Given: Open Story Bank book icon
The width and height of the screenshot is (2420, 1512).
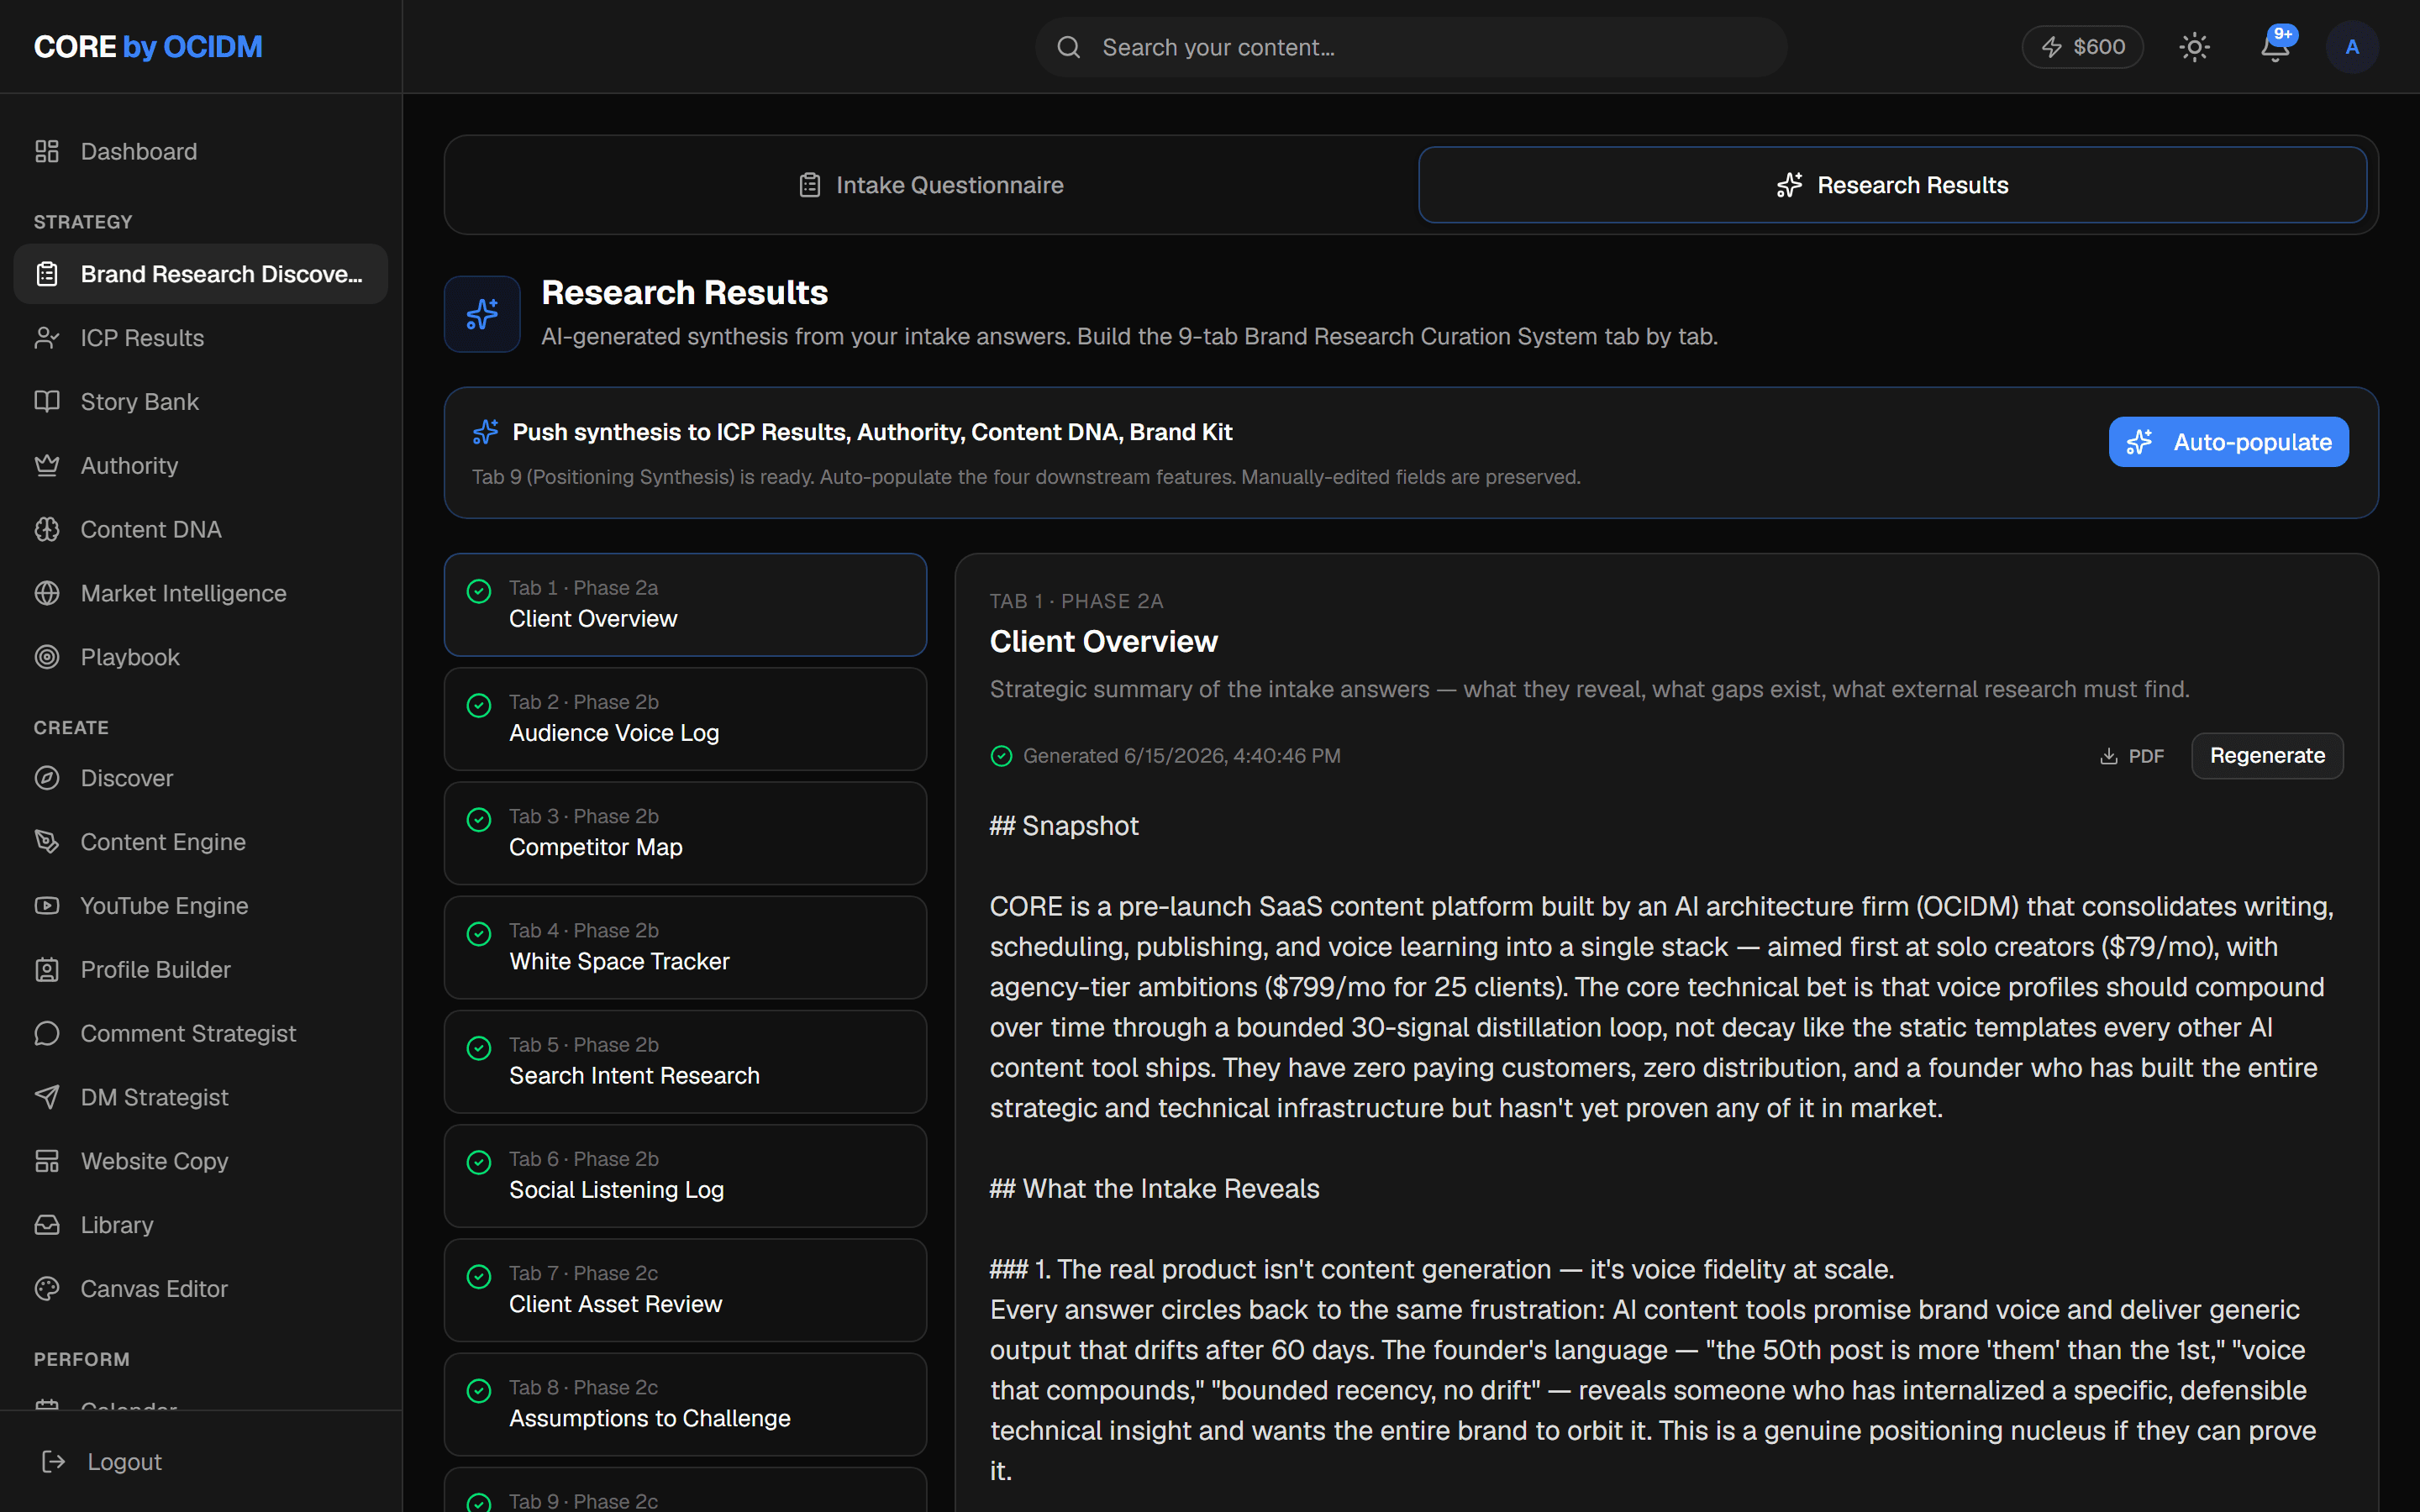Looking at the screenshot, I should click(x=47, y=402).
